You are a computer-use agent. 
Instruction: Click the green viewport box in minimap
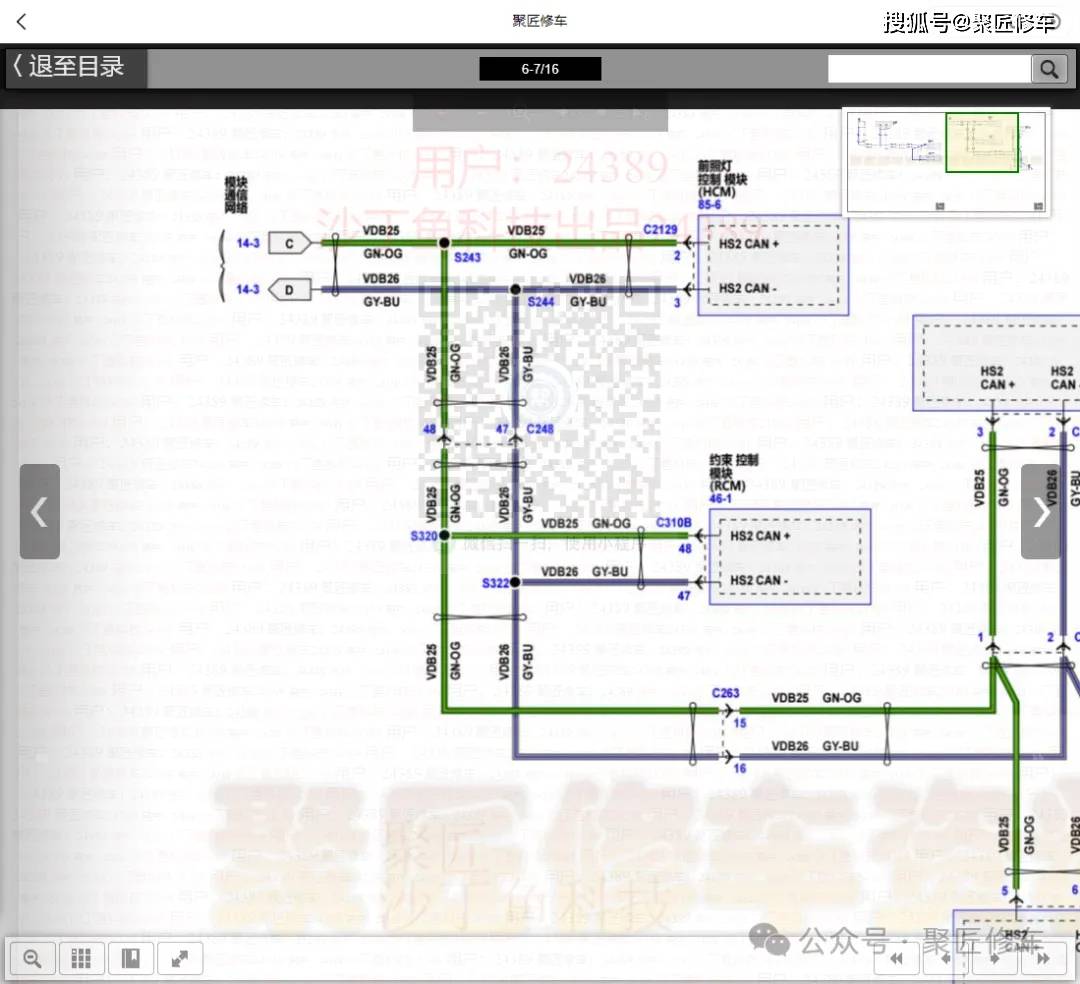tap(981, 142)
